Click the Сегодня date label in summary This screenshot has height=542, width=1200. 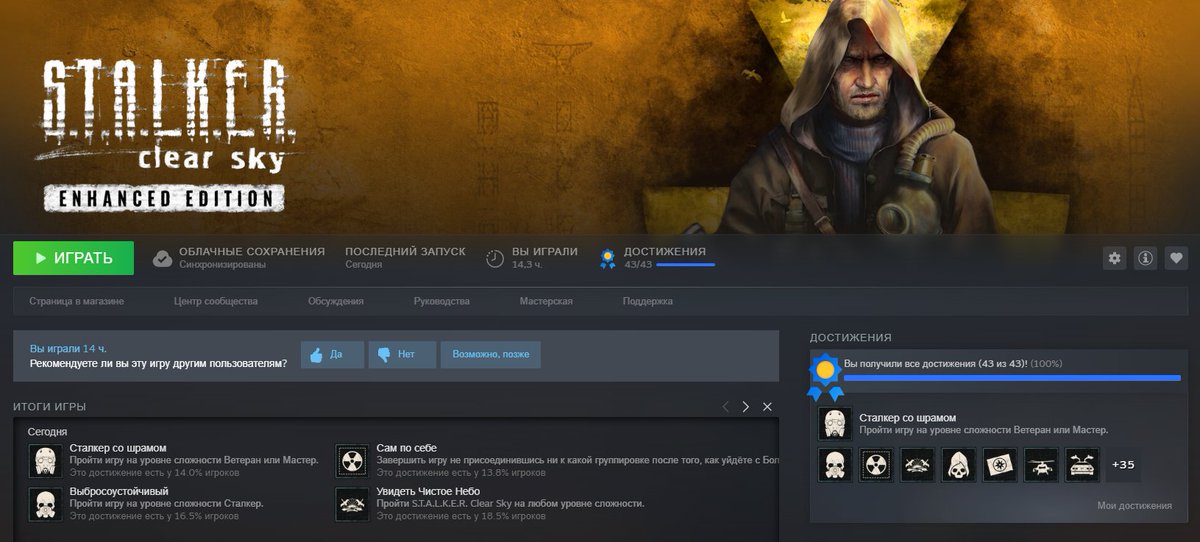tap(47, 431)
